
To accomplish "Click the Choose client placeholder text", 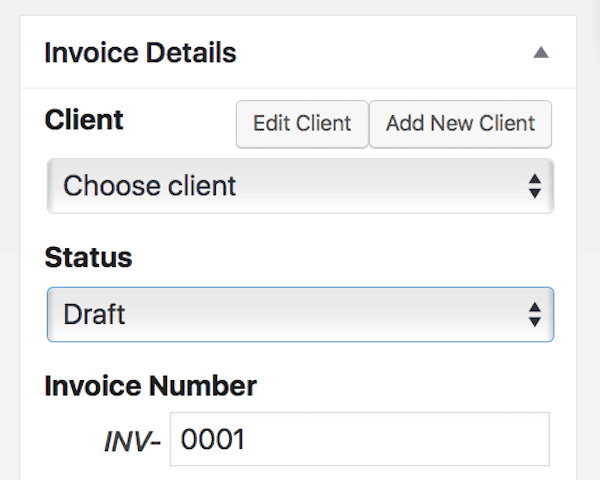I will 150,186.
